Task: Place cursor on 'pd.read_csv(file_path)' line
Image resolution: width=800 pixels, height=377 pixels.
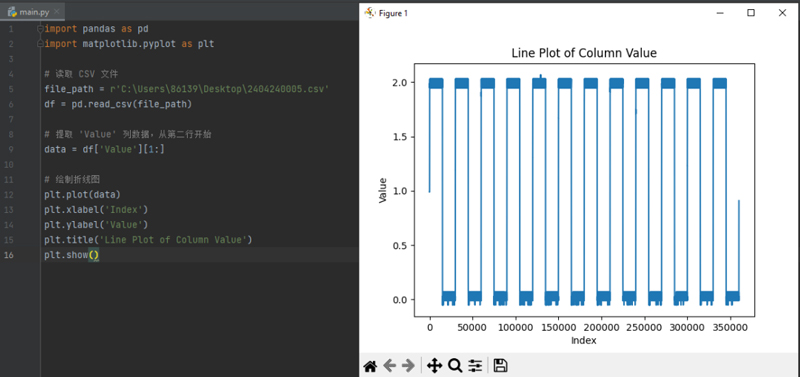Action: [x=118, y=104]
